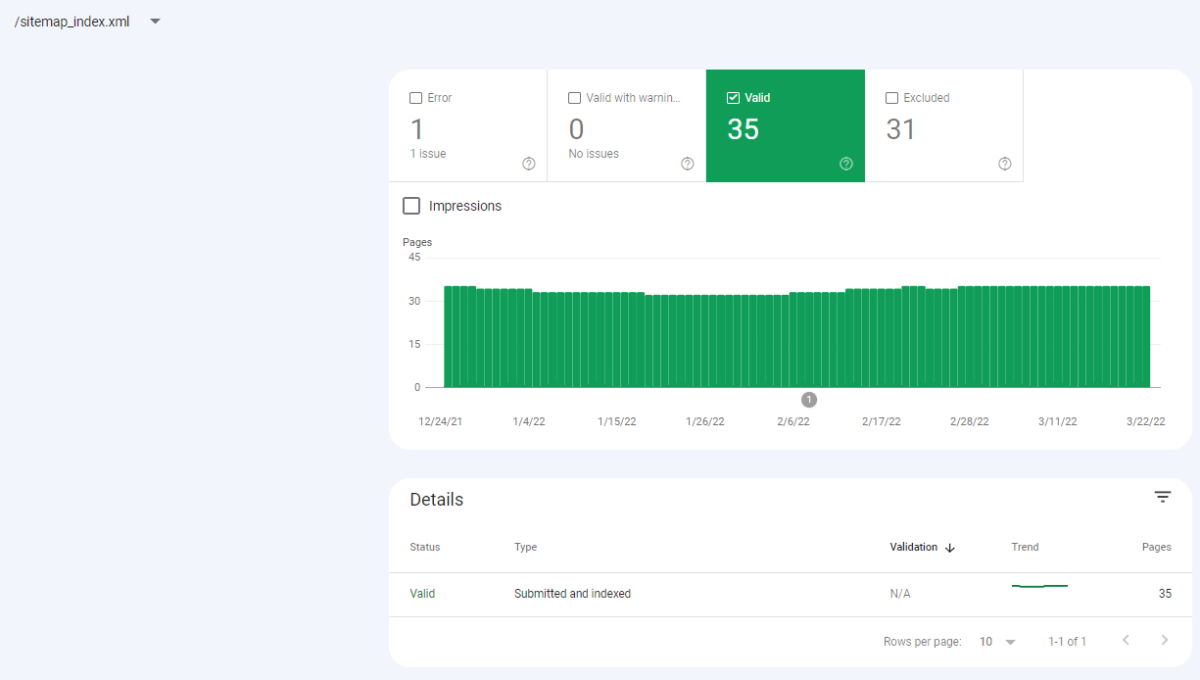Open the sitemap_index.xml dropdown arrow
Viewport: 1200px width, 680px height.
click(x=155, y=21)
